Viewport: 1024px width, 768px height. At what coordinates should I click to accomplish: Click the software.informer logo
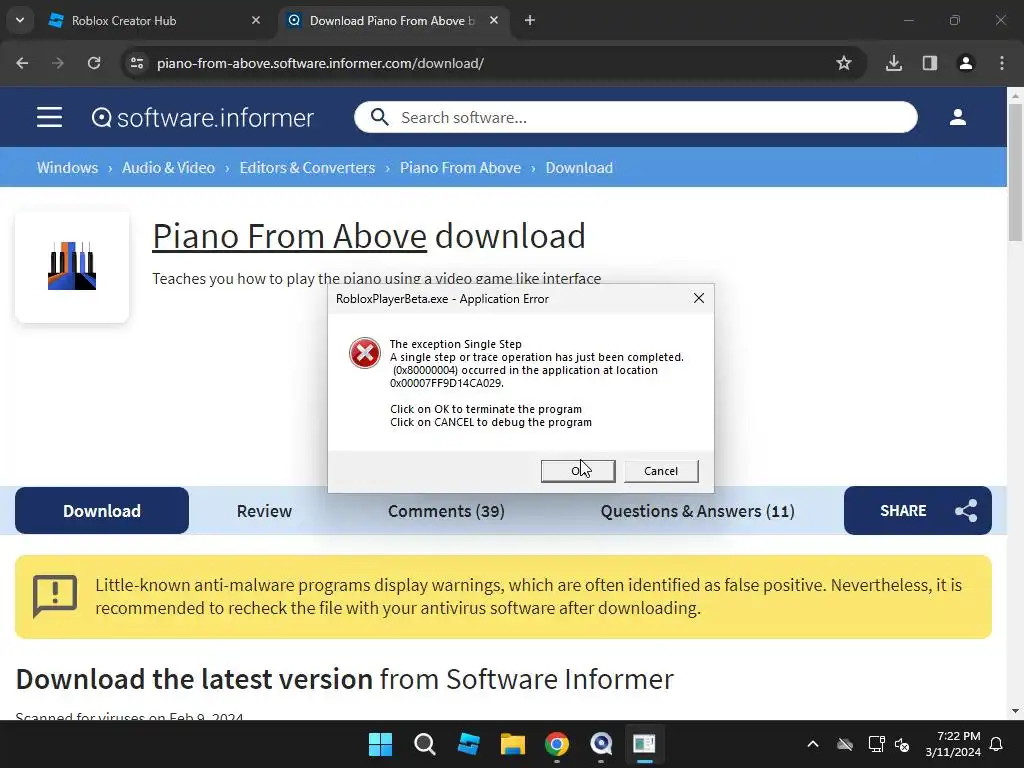[x=202, y=118]
